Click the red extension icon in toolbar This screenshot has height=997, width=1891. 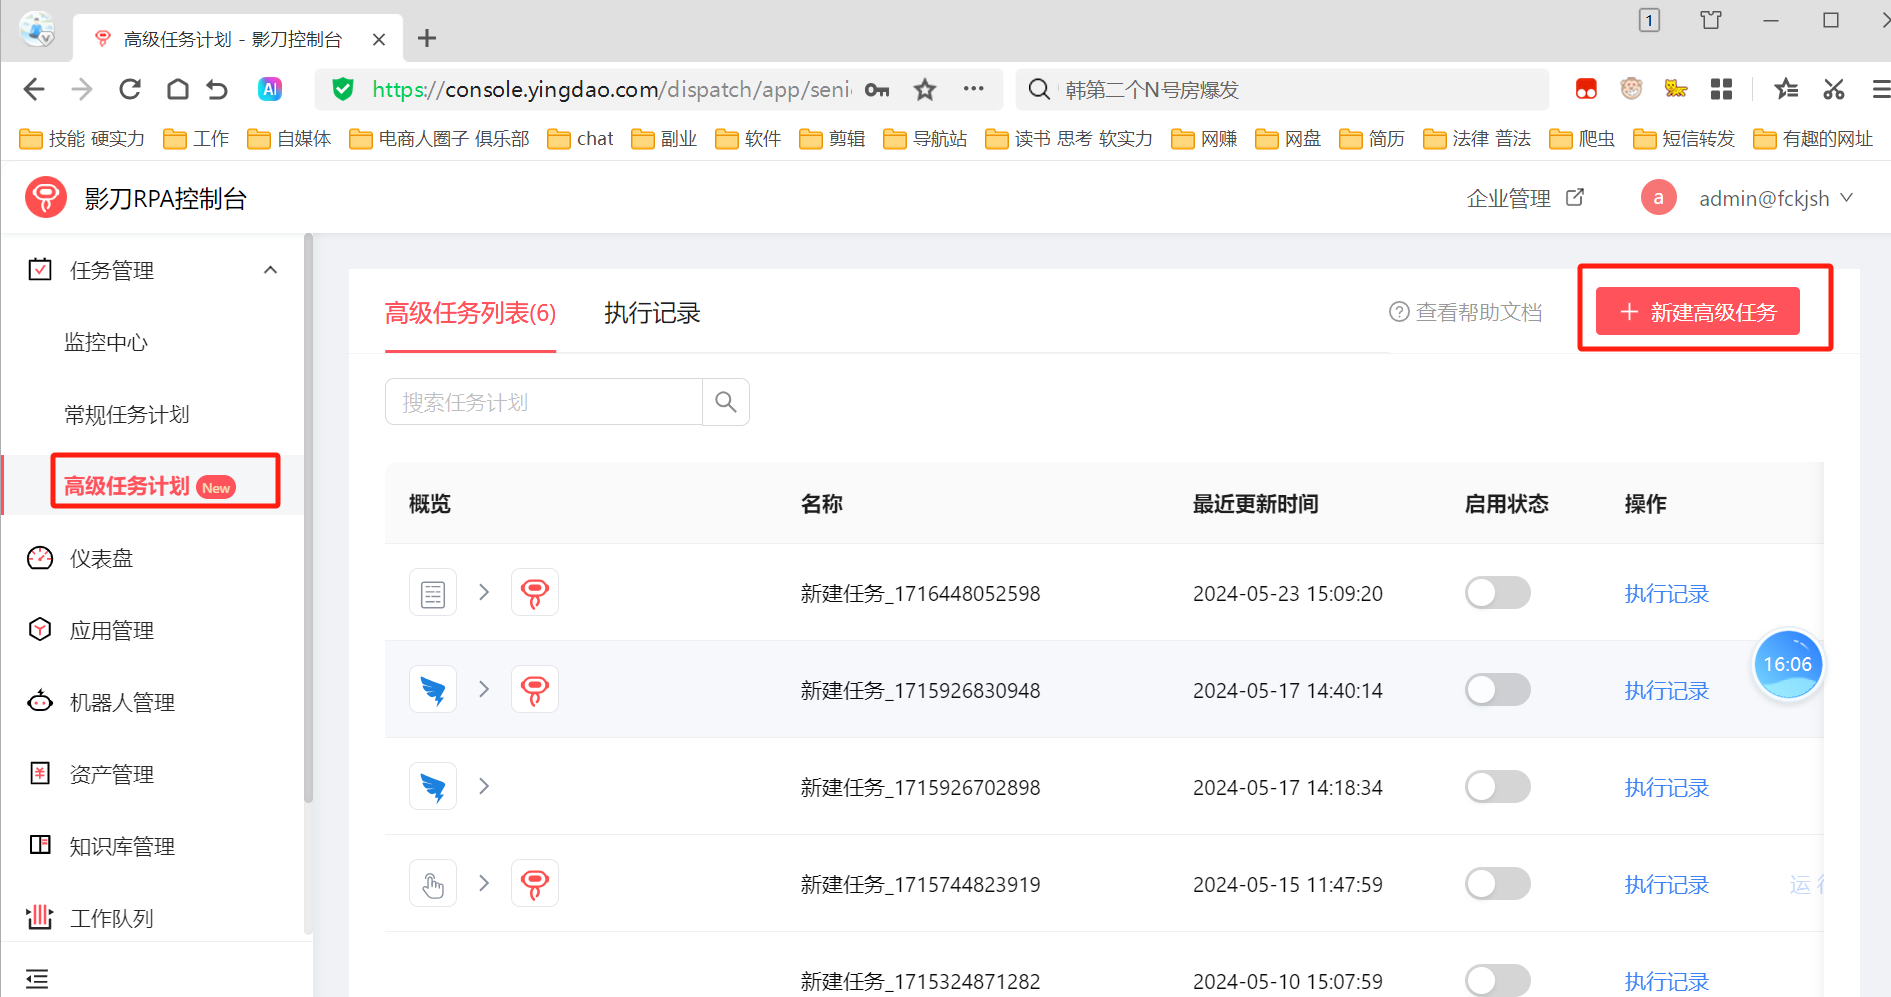pos(1586,90)
